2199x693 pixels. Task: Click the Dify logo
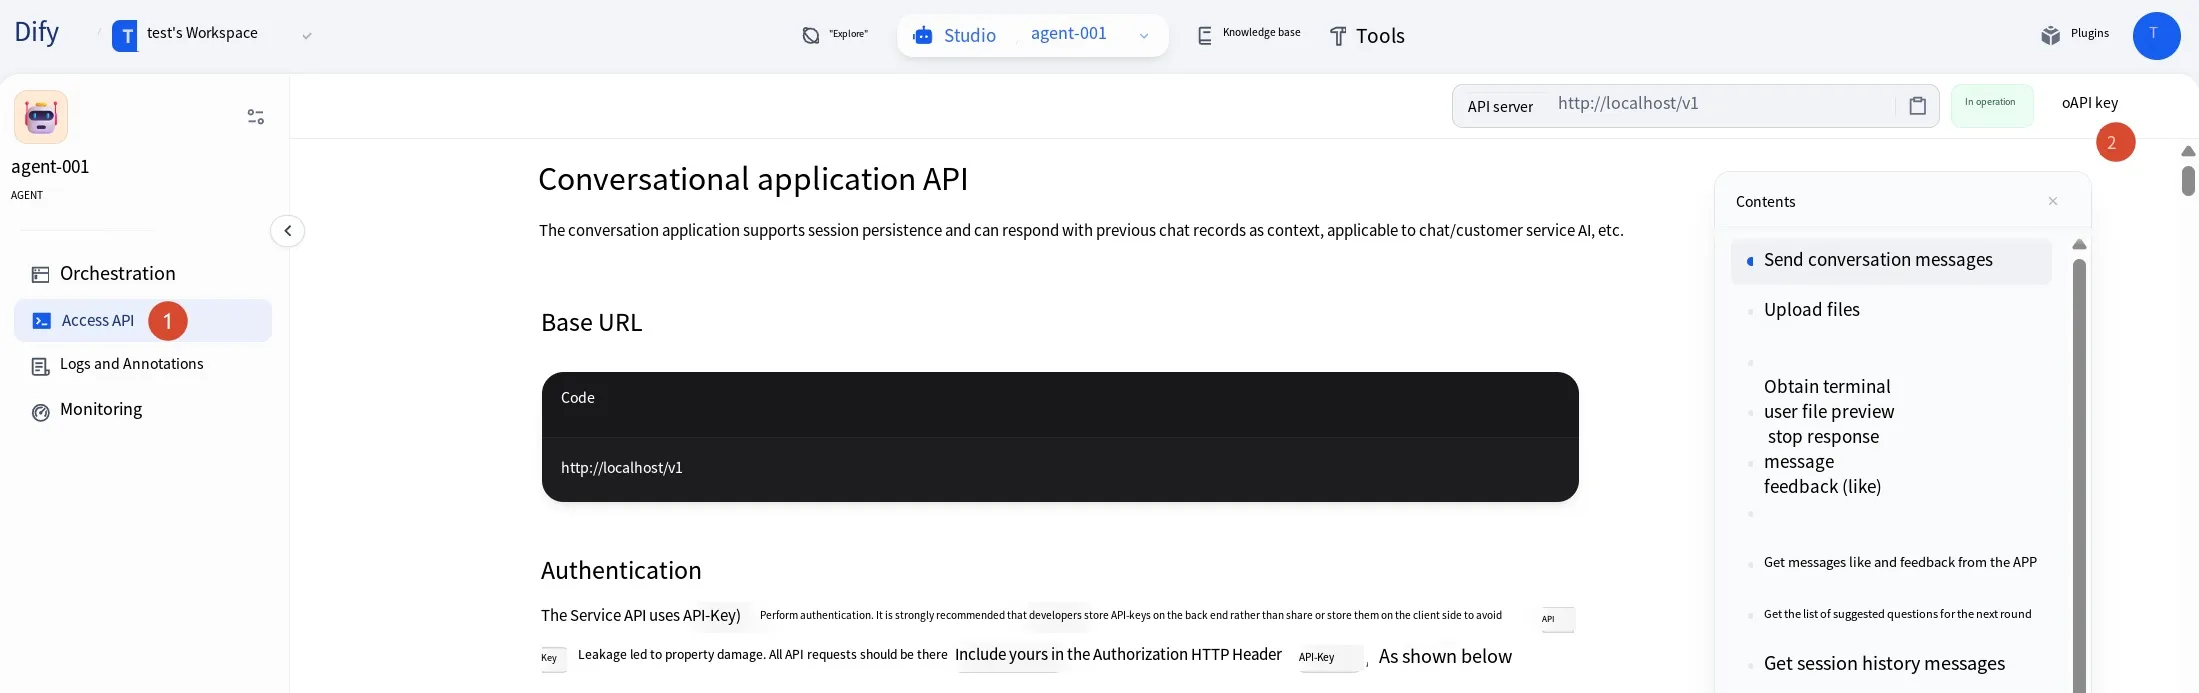tap(37, 33)
